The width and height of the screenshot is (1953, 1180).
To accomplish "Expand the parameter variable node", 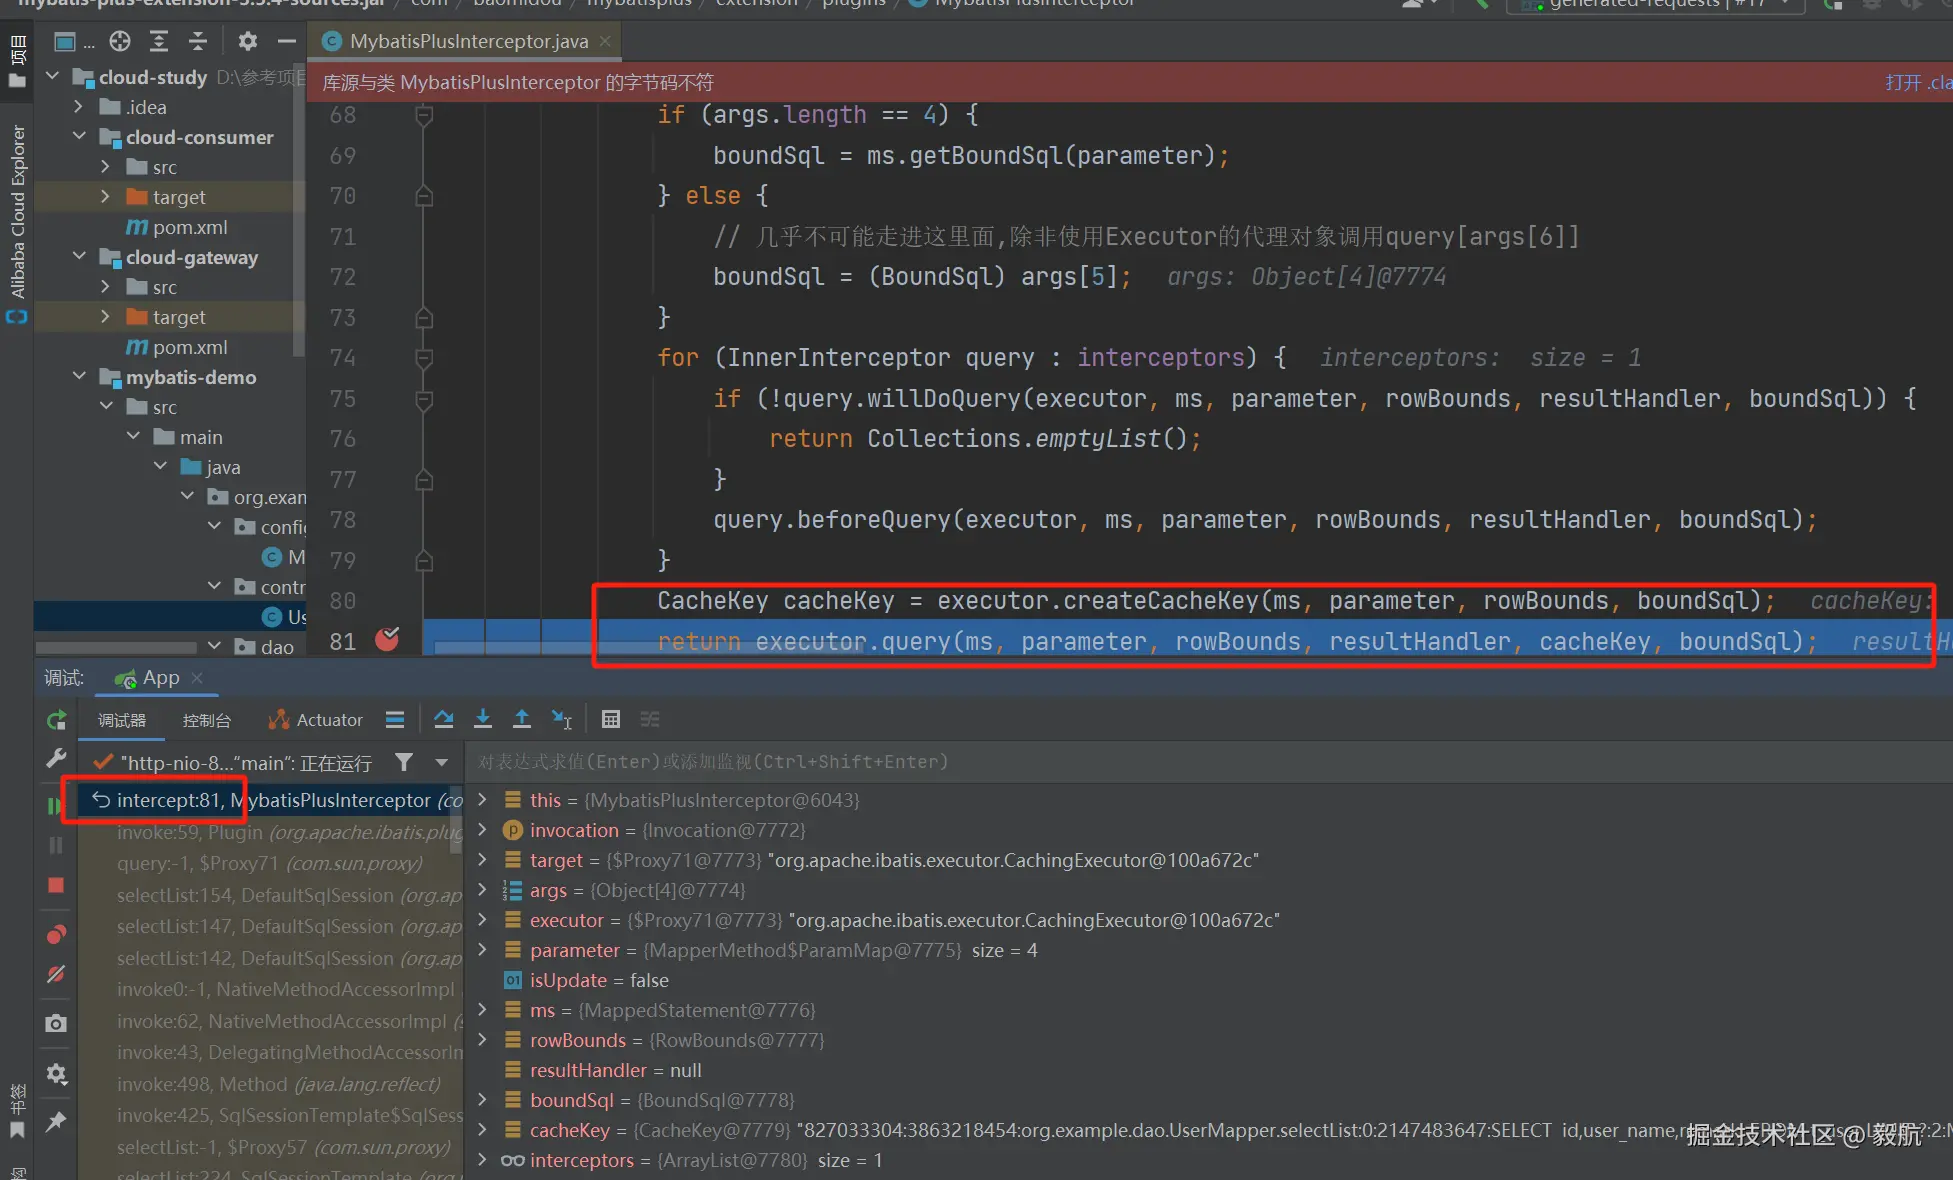I will (482, 949).
